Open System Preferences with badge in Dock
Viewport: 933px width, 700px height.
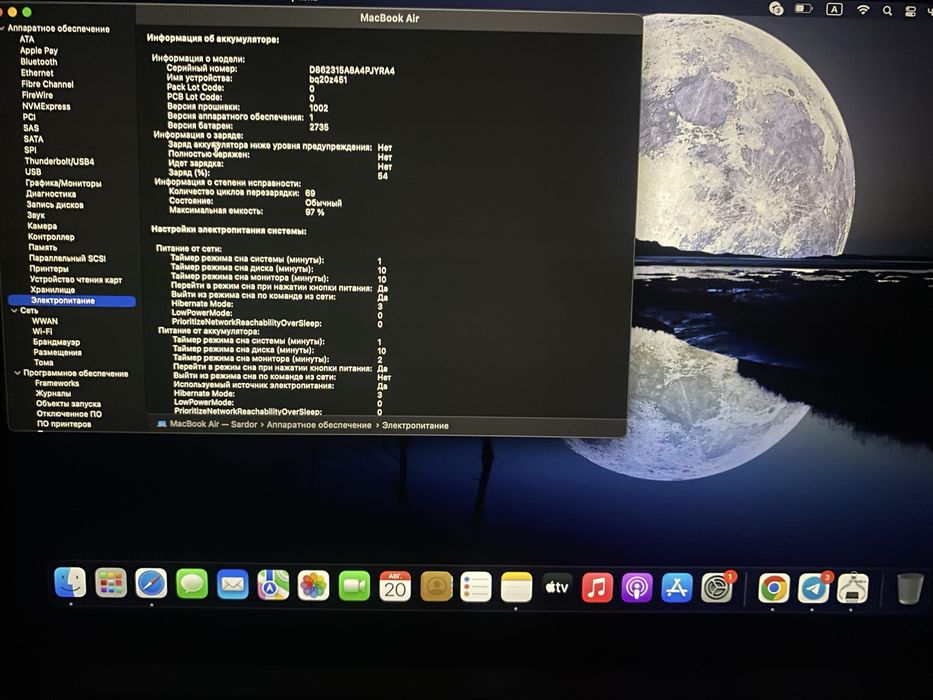click(717, 588)
